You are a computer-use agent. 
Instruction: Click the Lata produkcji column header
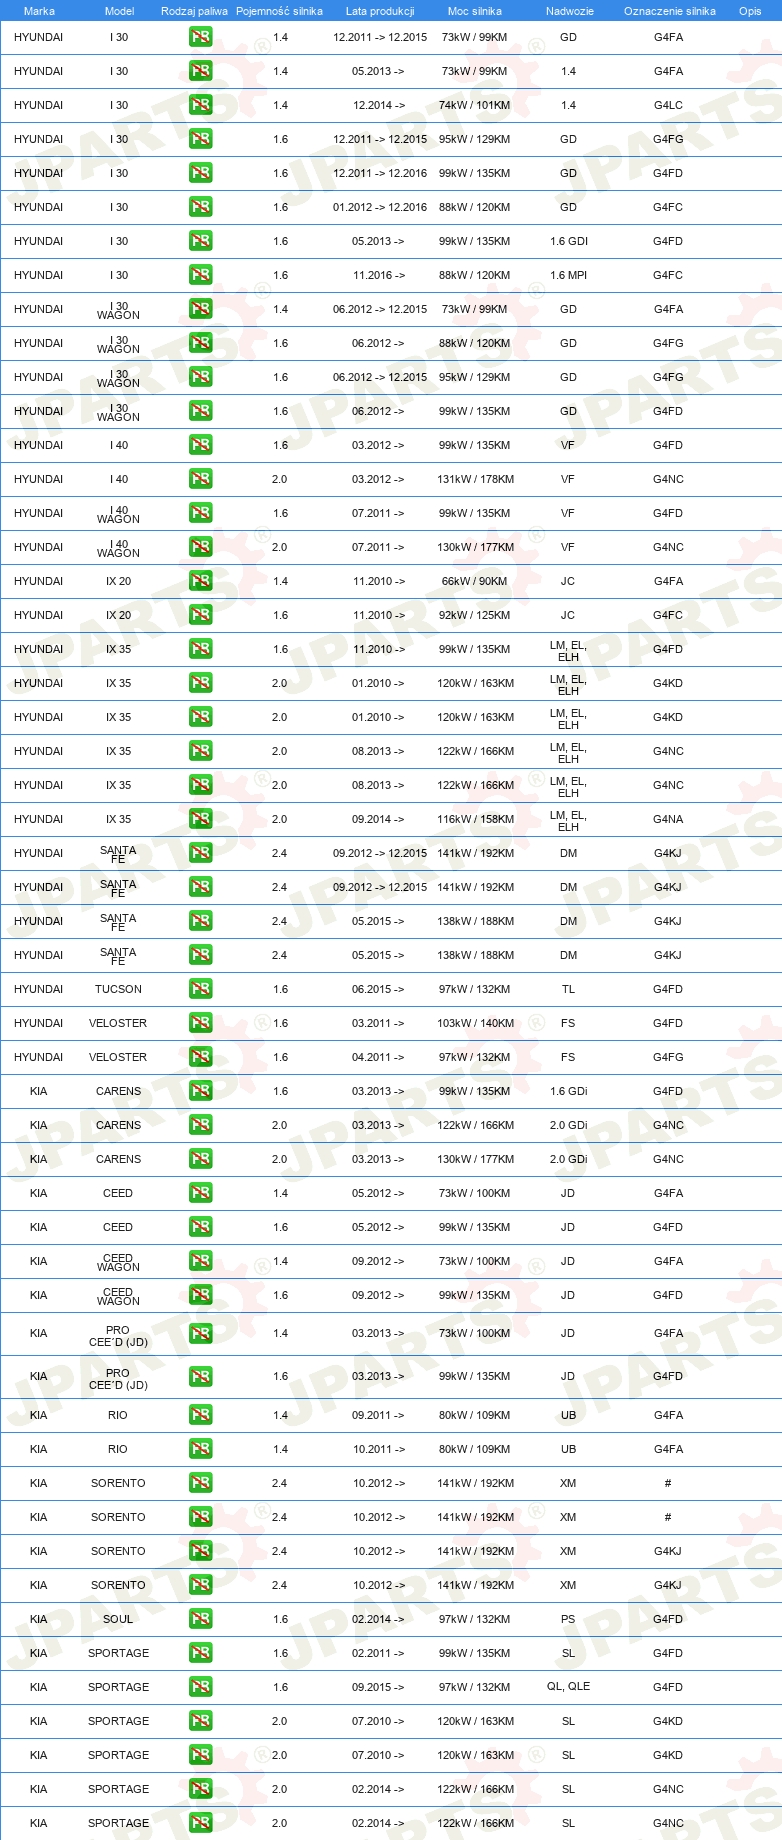coord(380,11)
